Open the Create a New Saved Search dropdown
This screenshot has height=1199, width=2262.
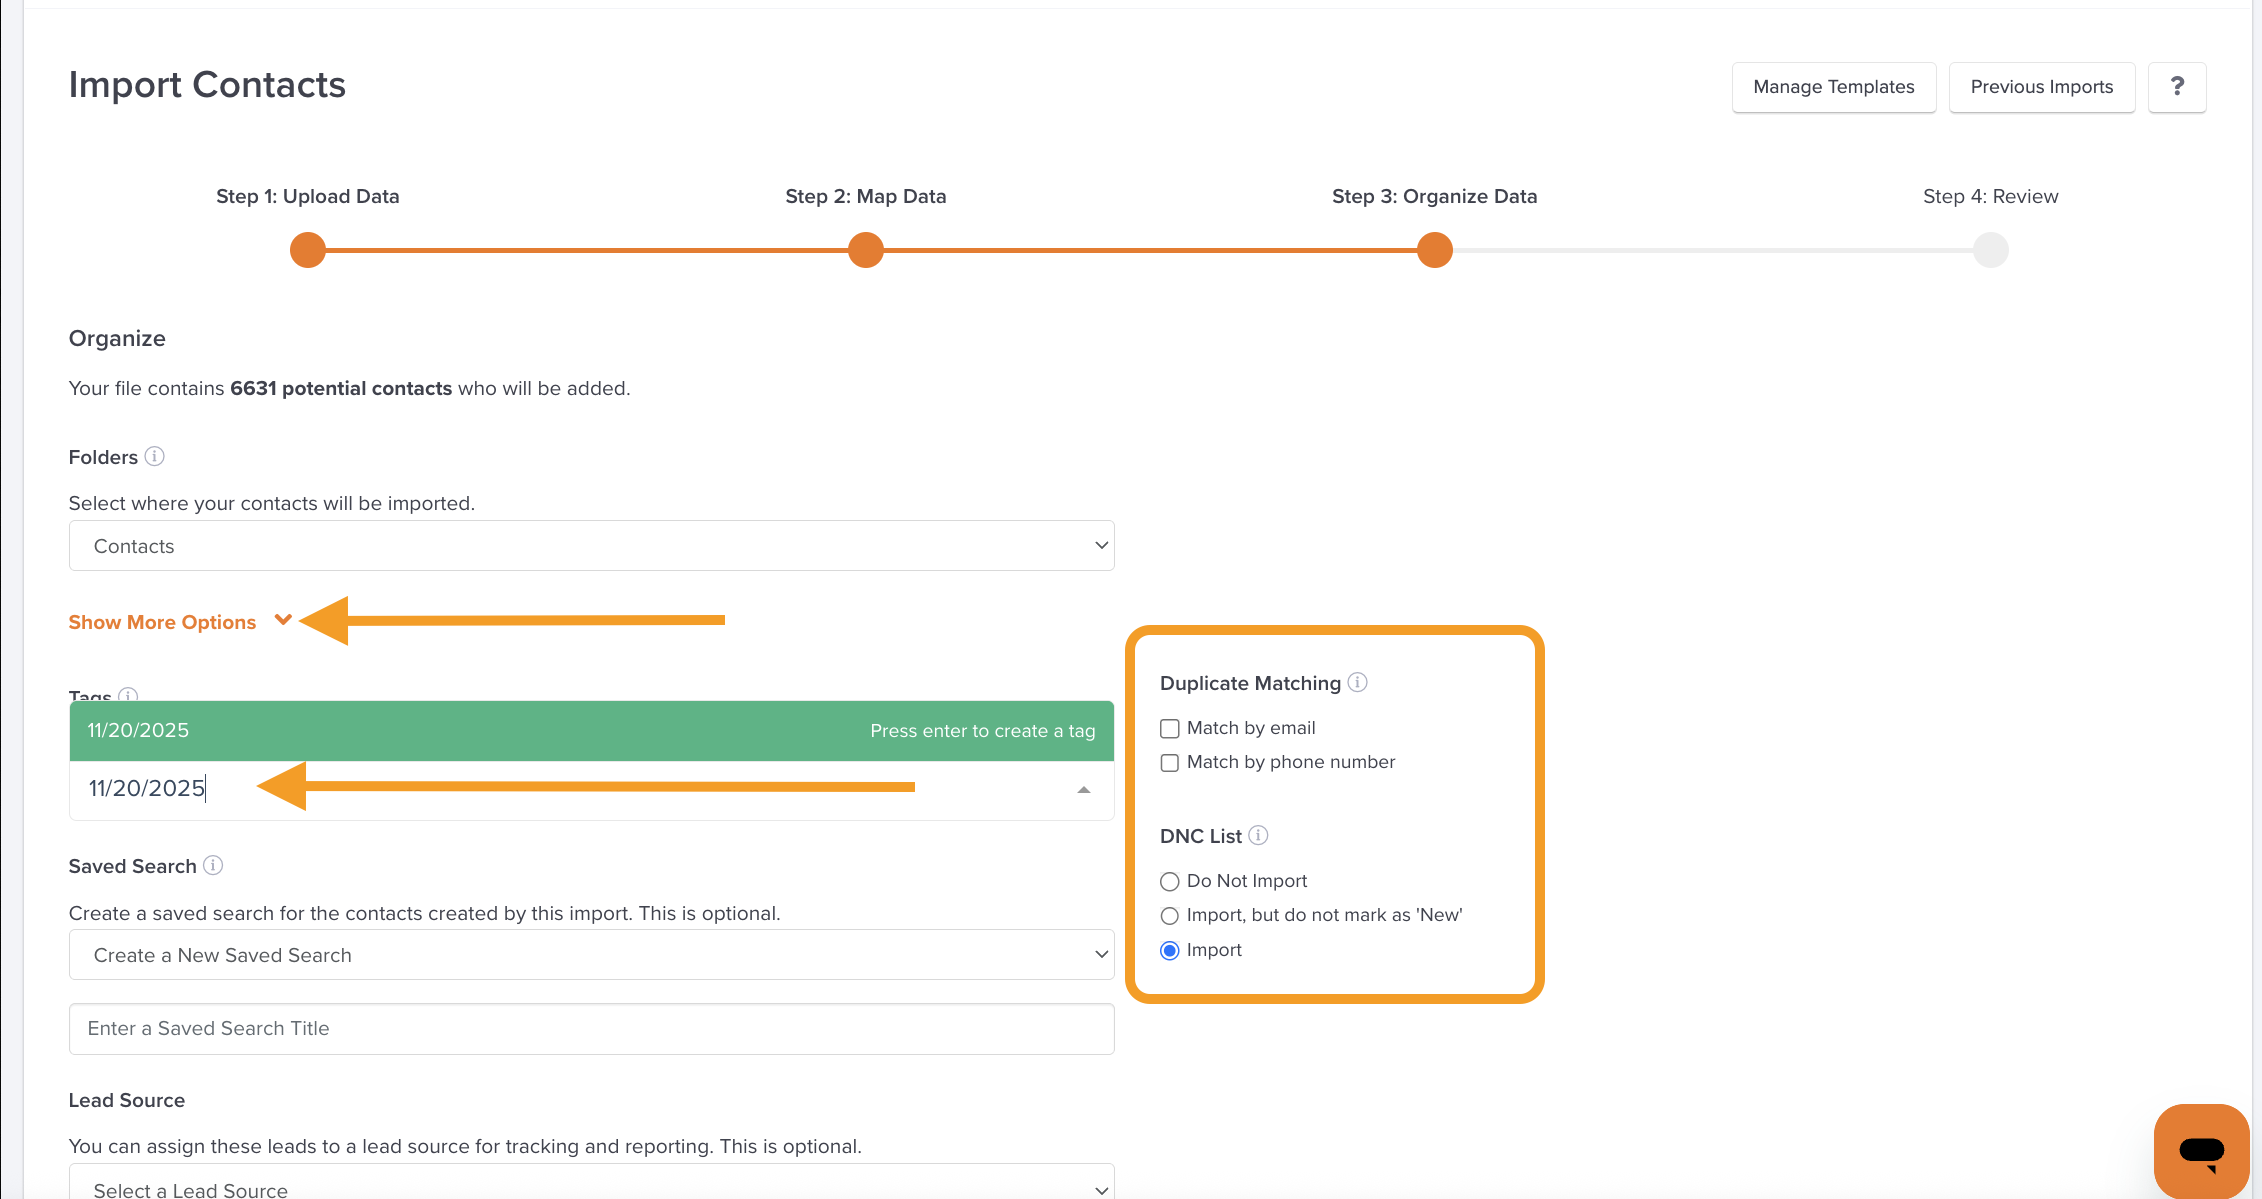591,955
